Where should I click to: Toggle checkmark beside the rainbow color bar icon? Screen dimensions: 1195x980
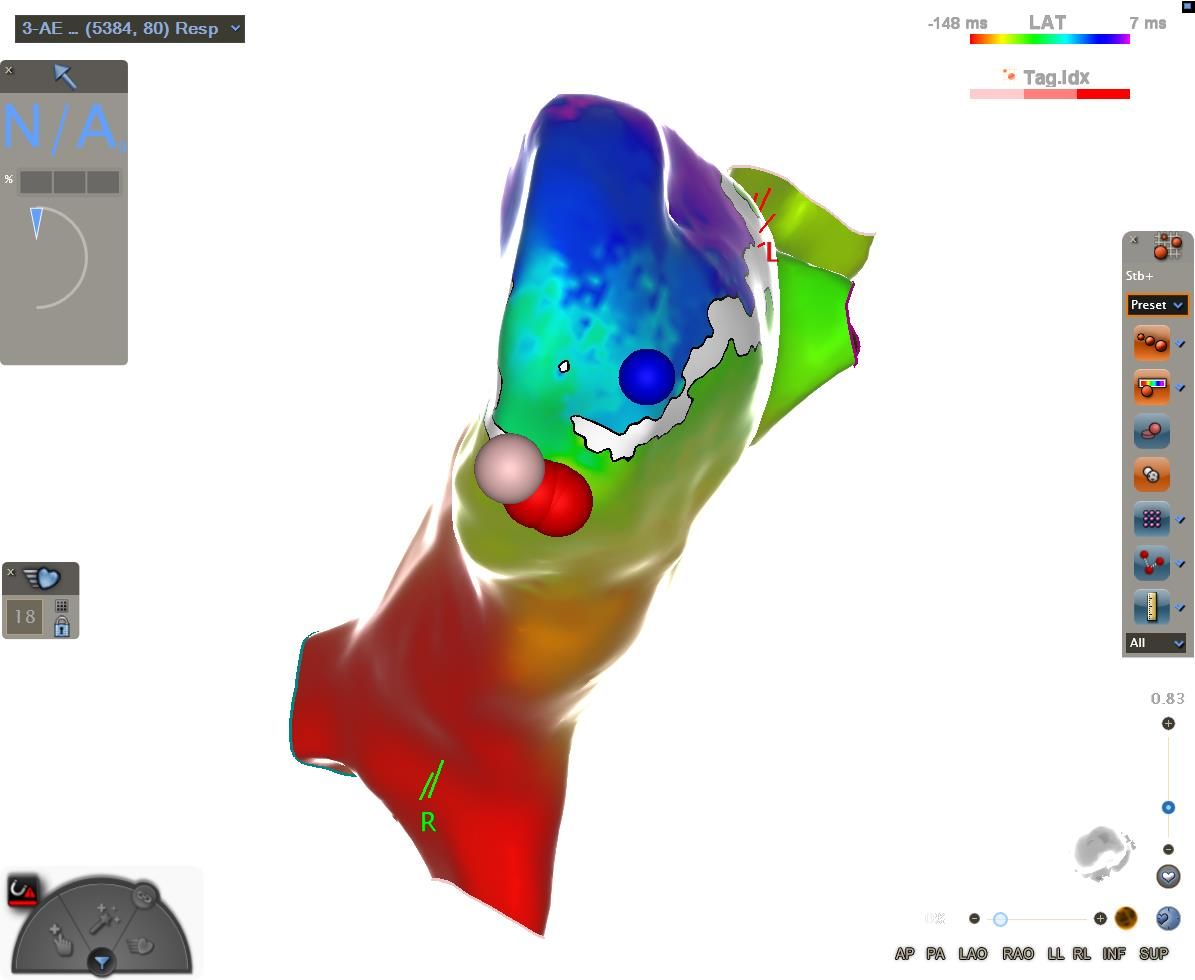point(1181,388)
